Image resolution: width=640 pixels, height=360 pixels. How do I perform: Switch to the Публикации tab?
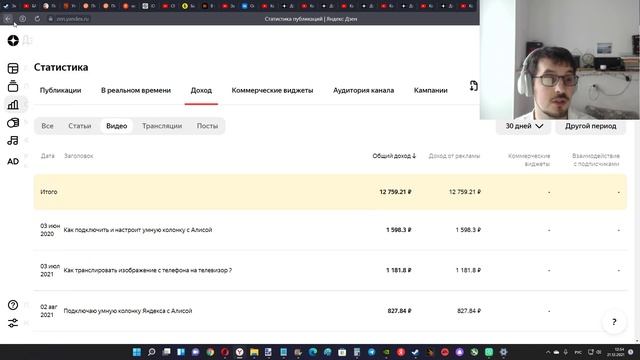[60, 90]
